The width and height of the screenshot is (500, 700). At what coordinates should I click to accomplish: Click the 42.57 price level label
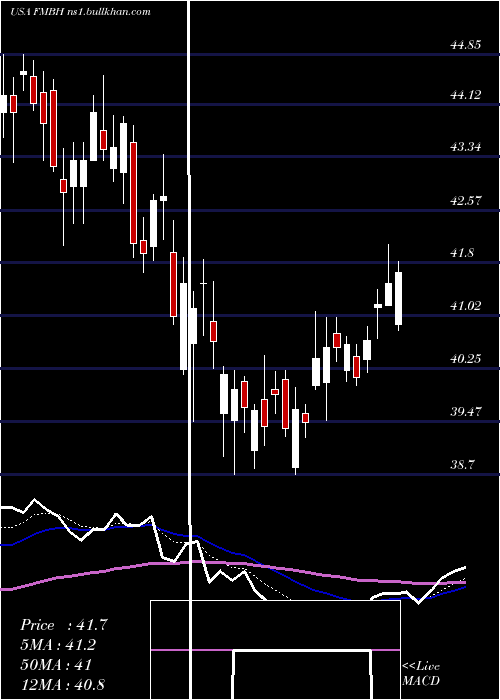click(466, 200)
